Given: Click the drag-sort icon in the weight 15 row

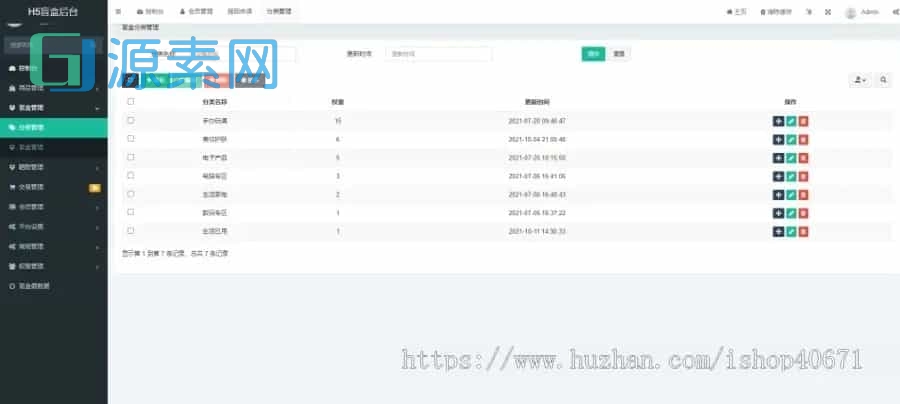Looking at the screenshot, I should click(778, 121).
